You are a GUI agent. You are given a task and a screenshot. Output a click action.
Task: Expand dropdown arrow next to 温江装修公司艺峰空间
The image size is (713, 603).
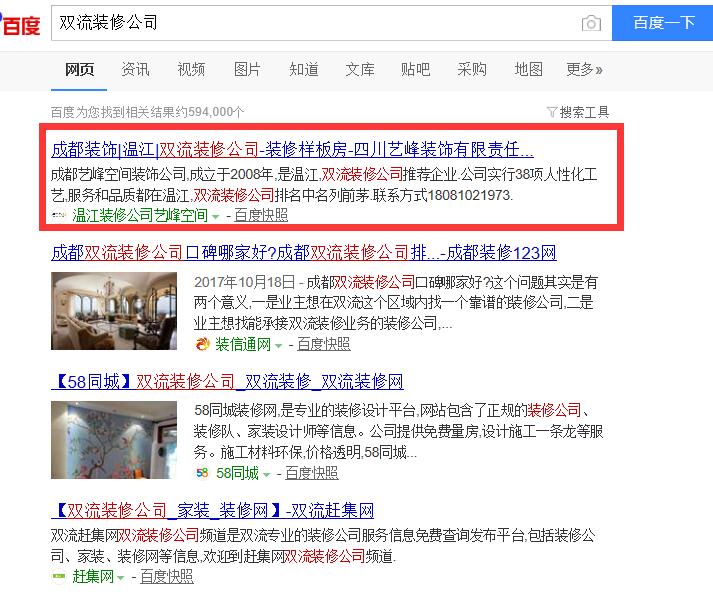click(x=216, y=217)
